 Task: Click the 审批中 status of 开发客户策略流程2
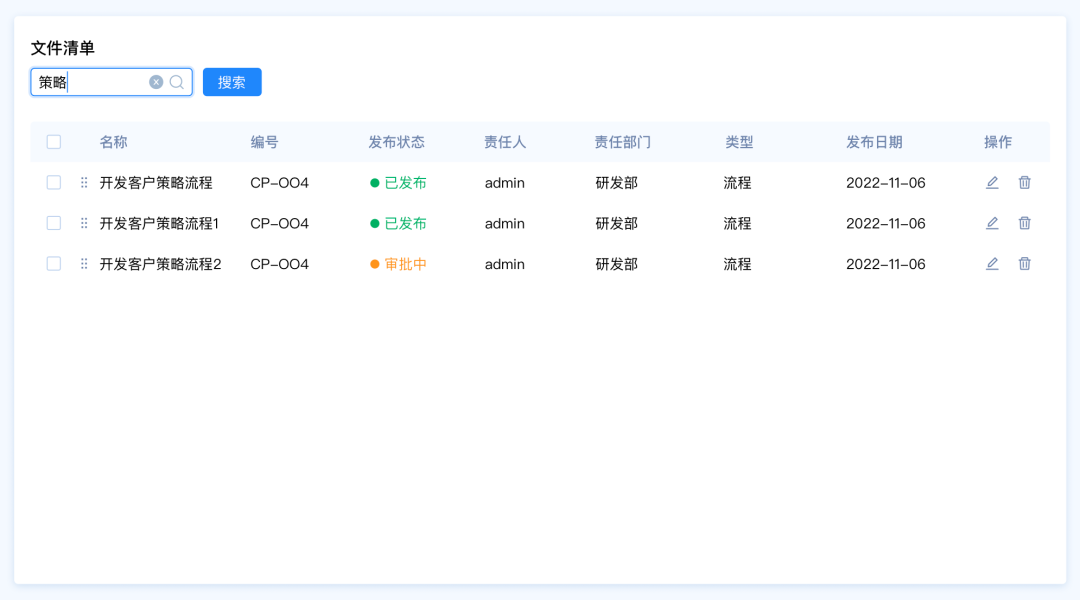pos(405,264)
